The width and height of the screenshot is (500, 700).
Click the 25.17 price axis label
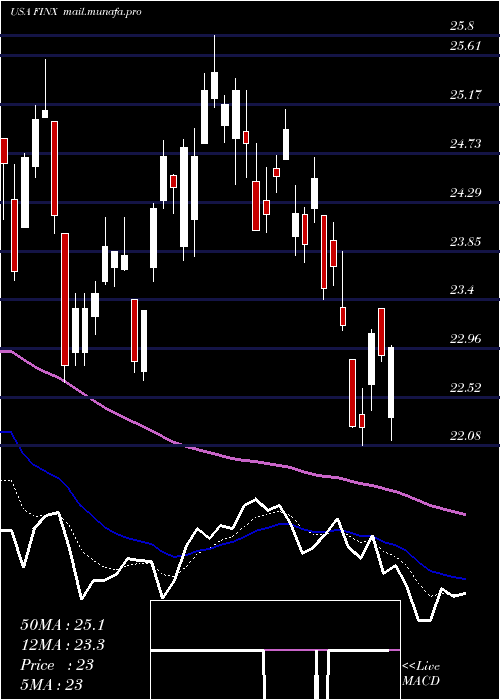(x=466, y=95)
